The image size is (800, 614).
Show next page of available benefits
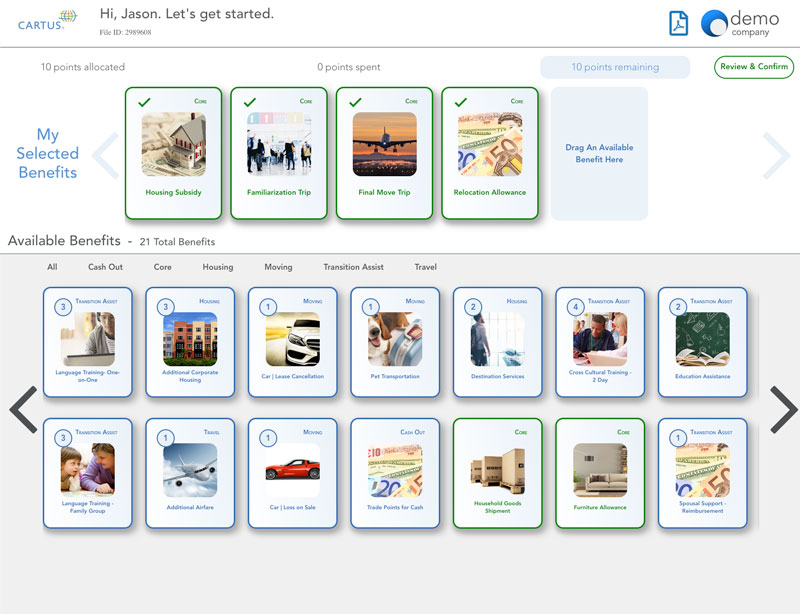782,409
